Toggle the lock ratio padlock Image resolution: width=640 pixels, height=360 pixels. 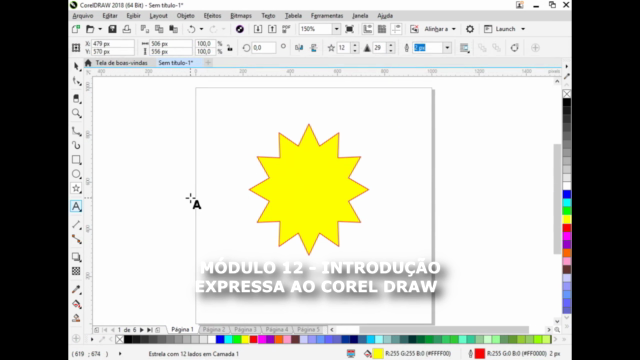(230, 48)
